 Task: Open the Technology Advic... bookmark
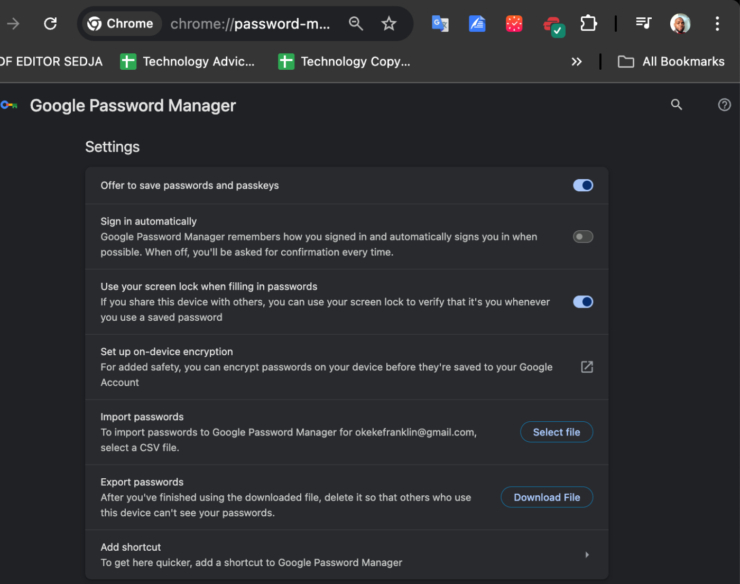187,61
